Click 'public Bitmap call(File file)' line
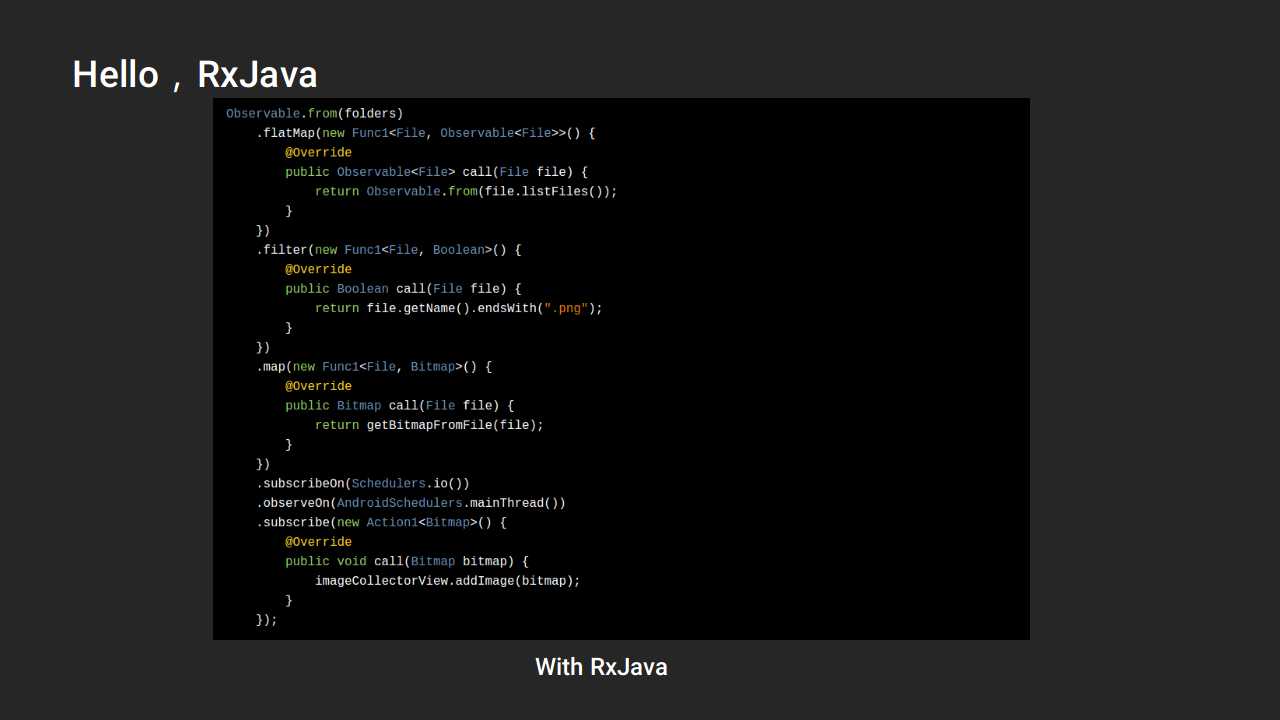1280x720 pixels. tap(400, 406)
